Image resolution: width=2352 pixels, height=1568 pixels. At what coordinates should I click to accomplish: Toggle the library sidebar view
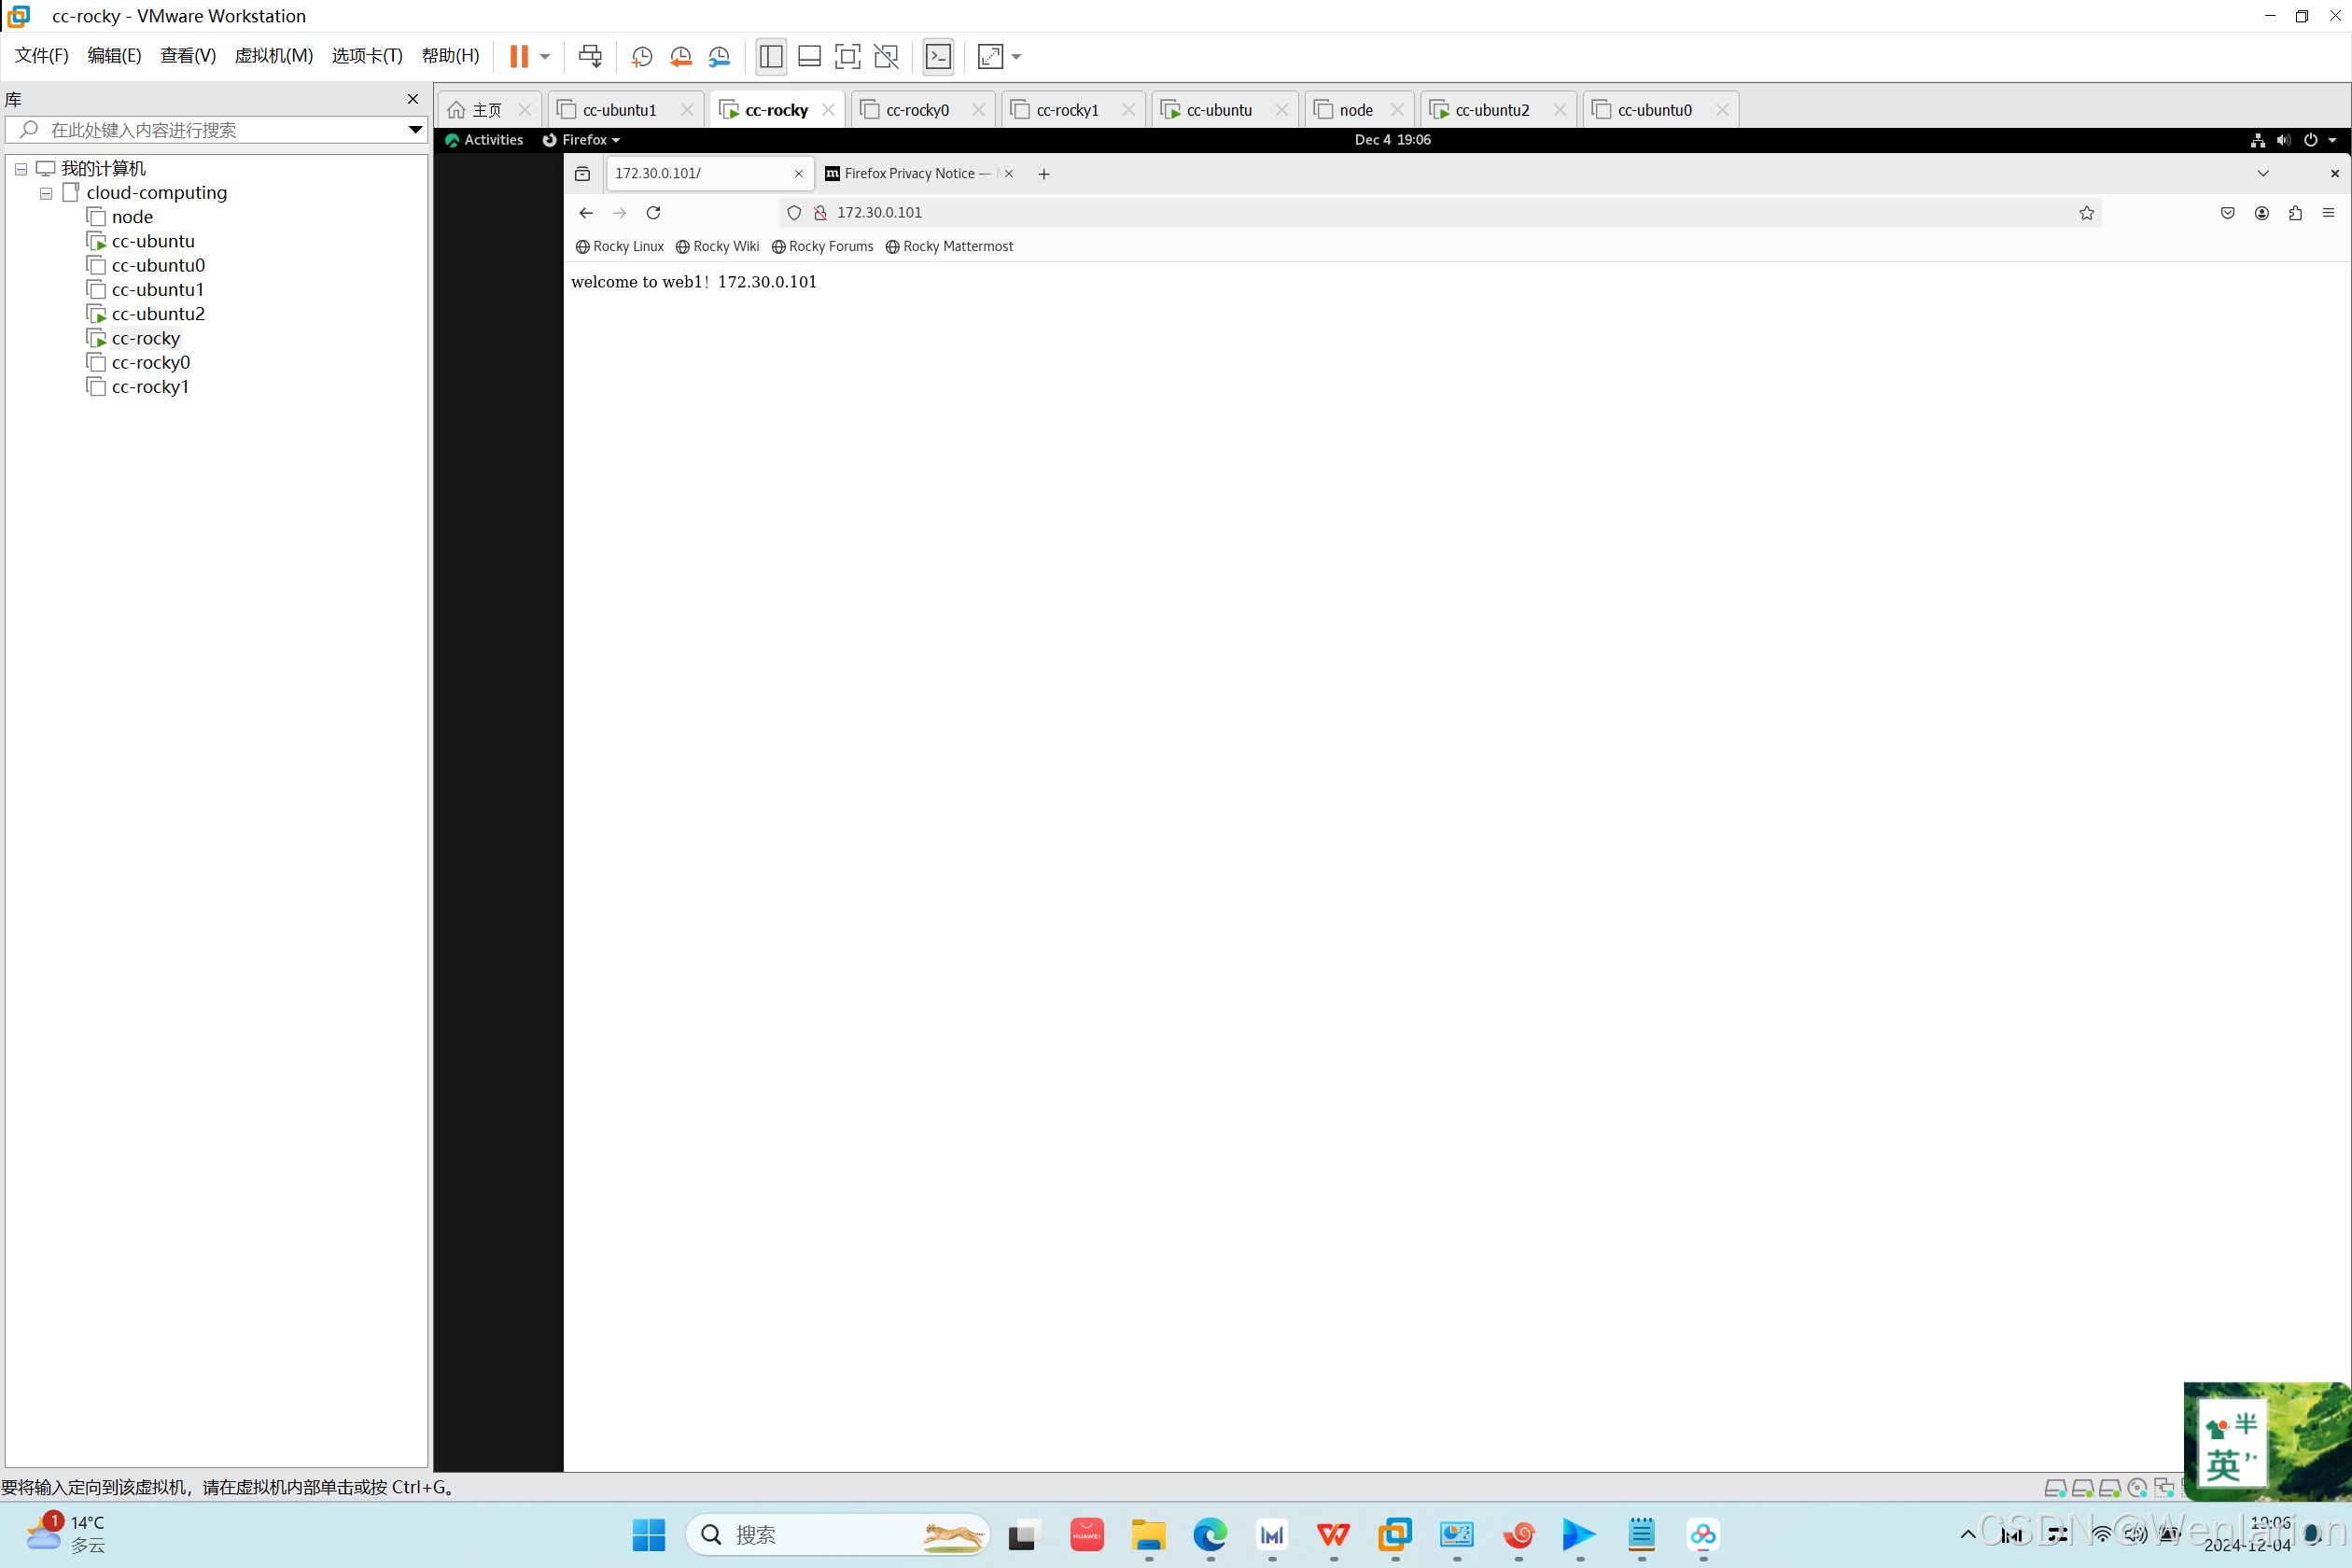pos(771,56)
